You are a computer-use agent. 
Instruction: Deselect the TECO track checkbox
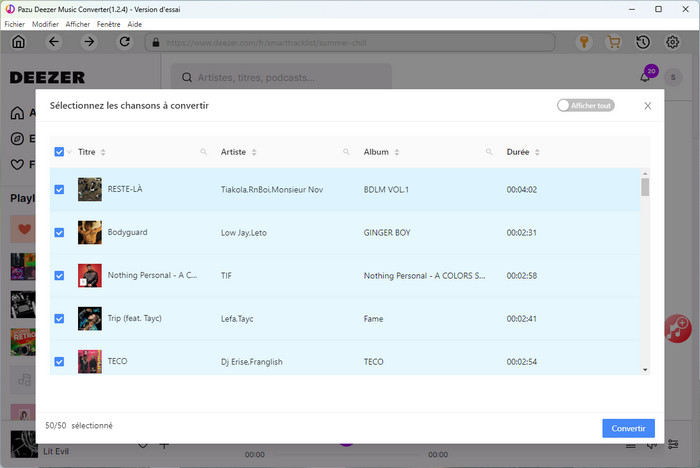(x=59, y=361)
